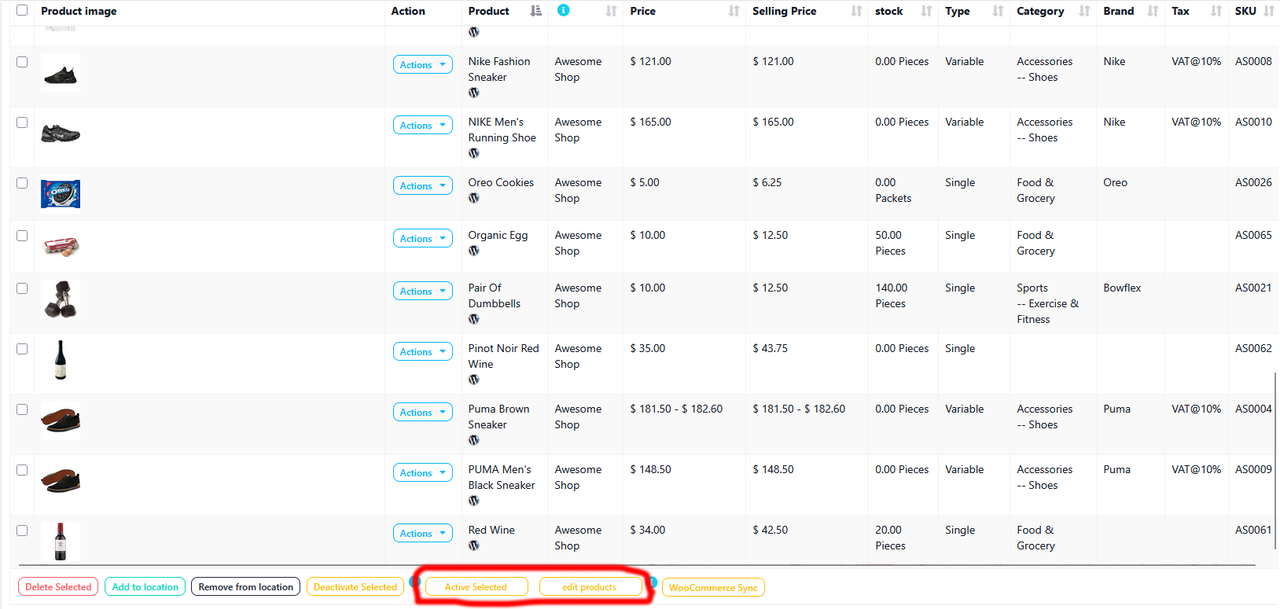Click WordPress icon under Oreo Cookies
The width and height of the screenshot is (1280, 609).
(x=474, y=198)
